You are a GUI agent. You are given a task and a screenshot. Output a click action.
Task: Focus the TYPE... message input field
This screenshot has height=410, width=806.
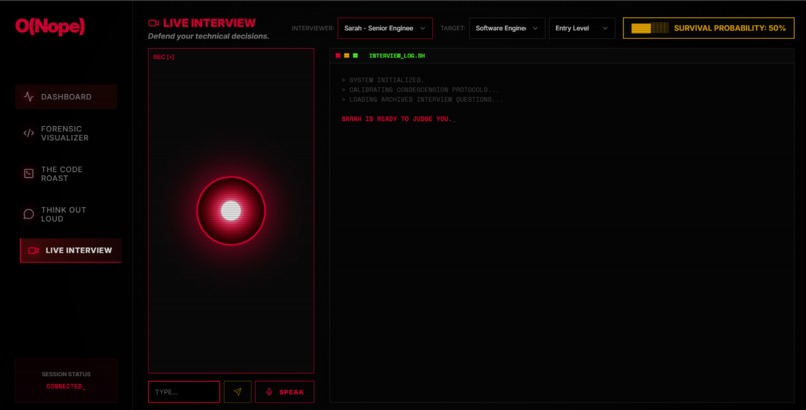pyautogui.click(x=184, y=392)
